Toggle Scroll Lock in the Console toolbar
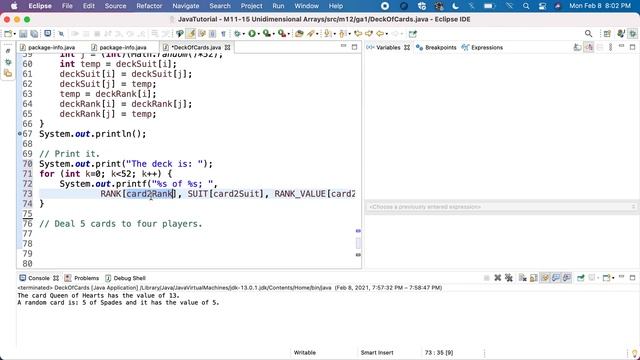640x360 pixels. point(533,278)
